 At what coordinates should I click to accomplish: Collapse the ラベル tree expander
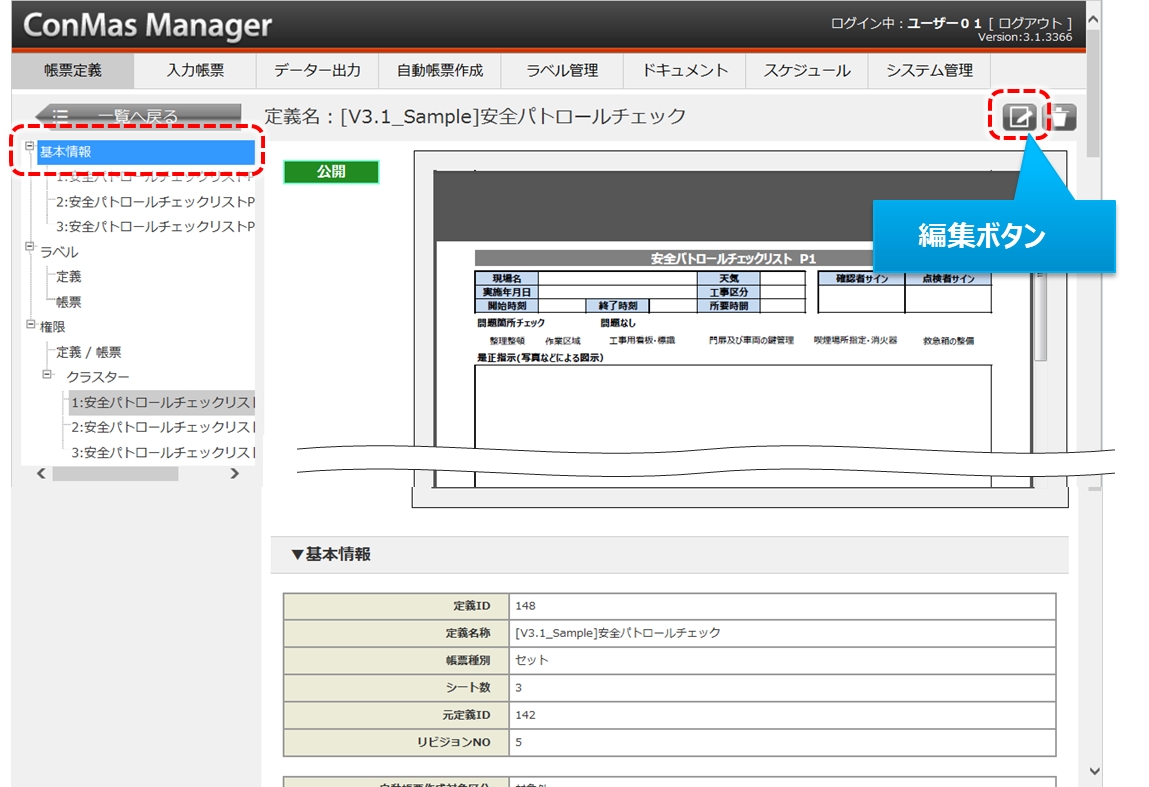click(30, 246)
